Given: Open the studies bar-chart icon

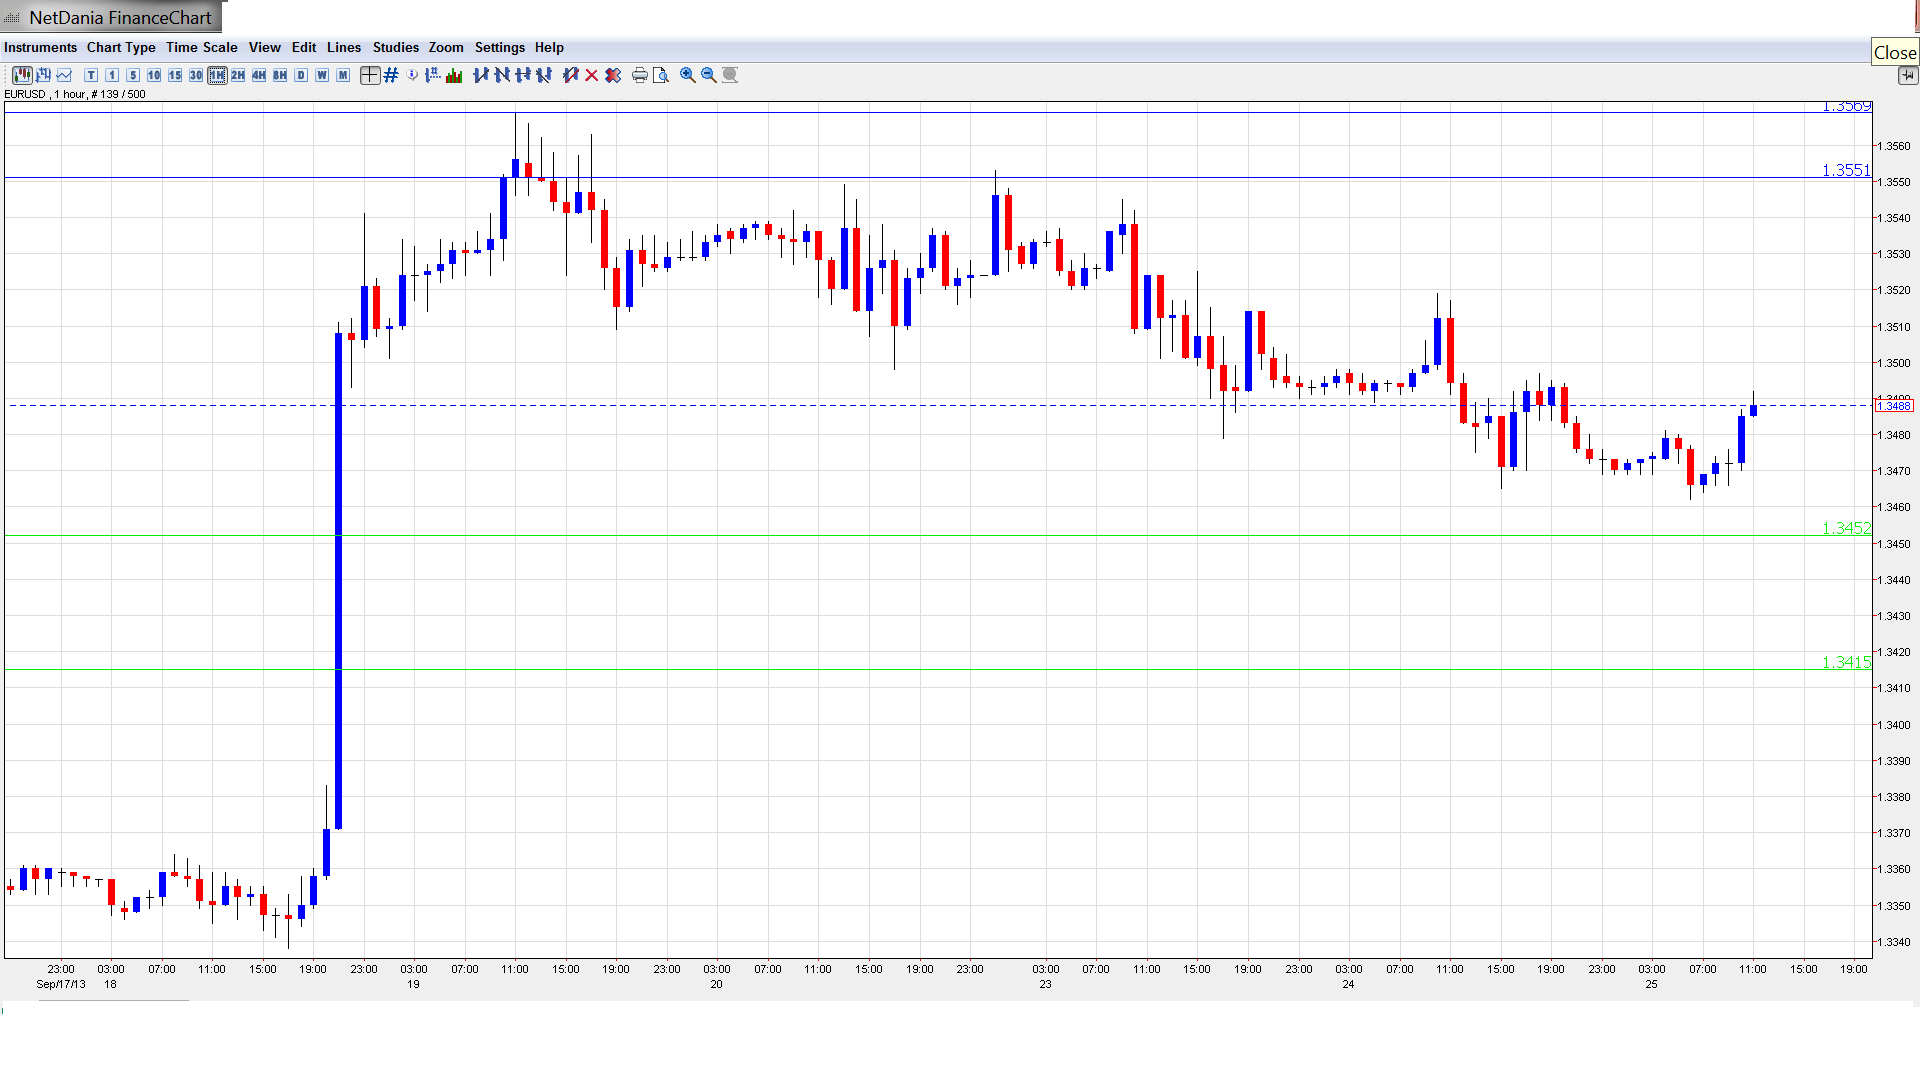Looking at the screenshot, I should [x=454, y=75].
